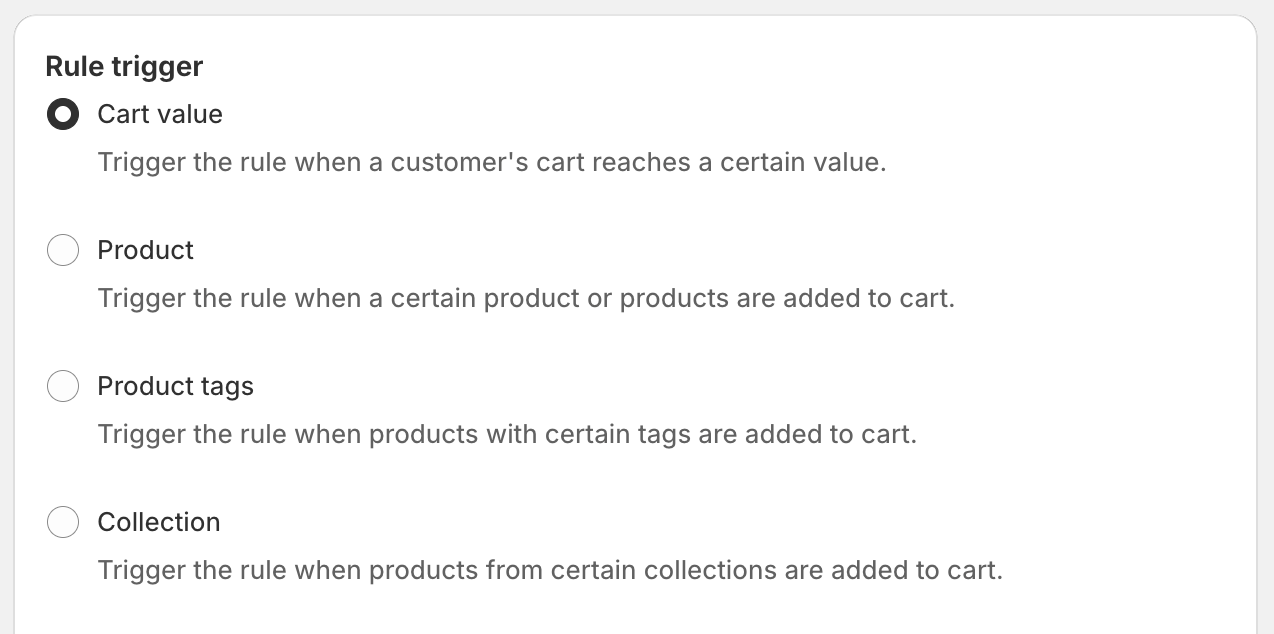Click the Cart value description text

tap(492, 162)
